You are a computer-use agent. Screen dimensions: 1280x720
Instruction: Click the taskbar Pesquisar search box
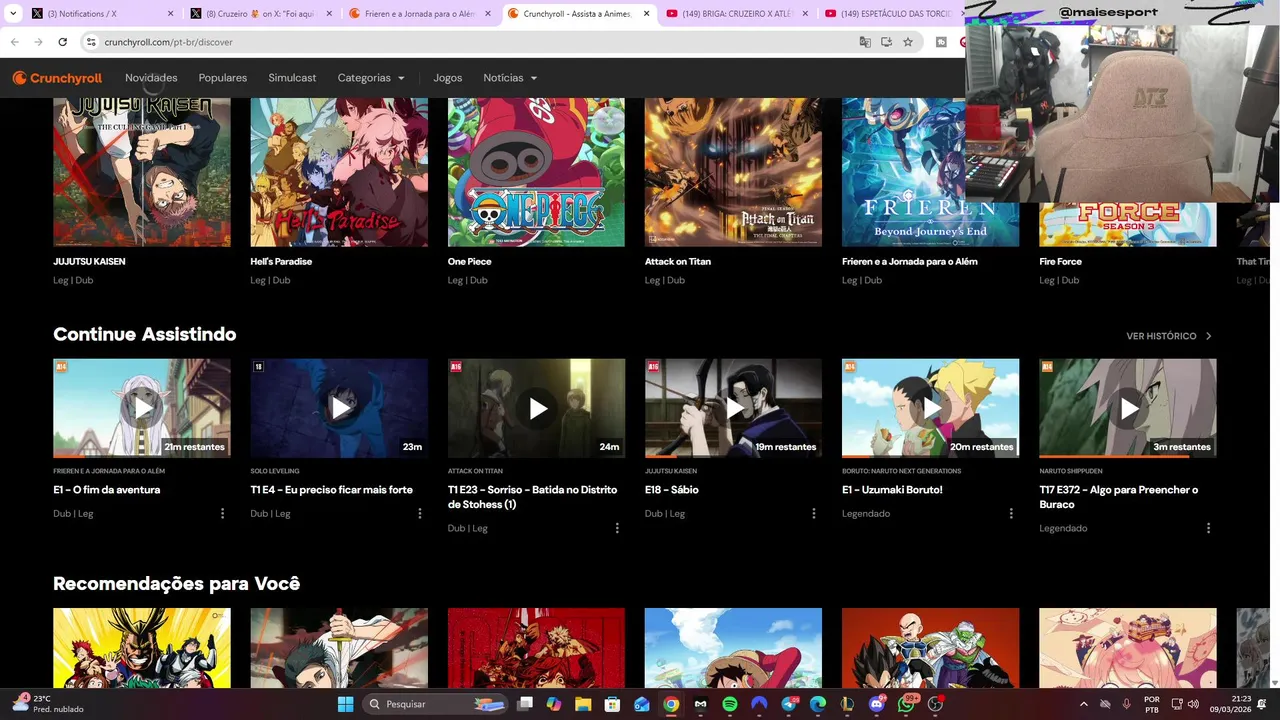pyautogui.click(x=435, y=704)
